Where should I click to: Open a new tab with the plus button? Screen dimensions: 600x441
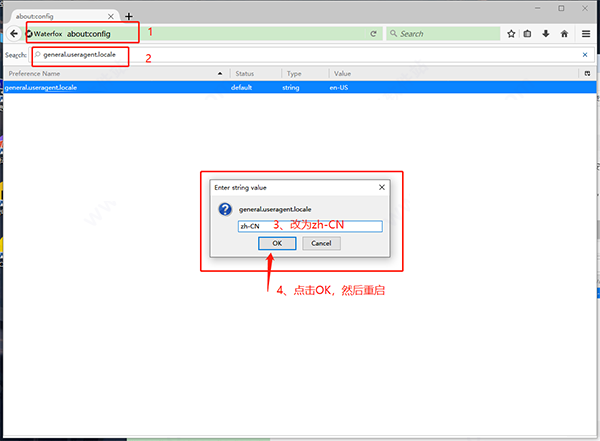(x=129, y=16)
